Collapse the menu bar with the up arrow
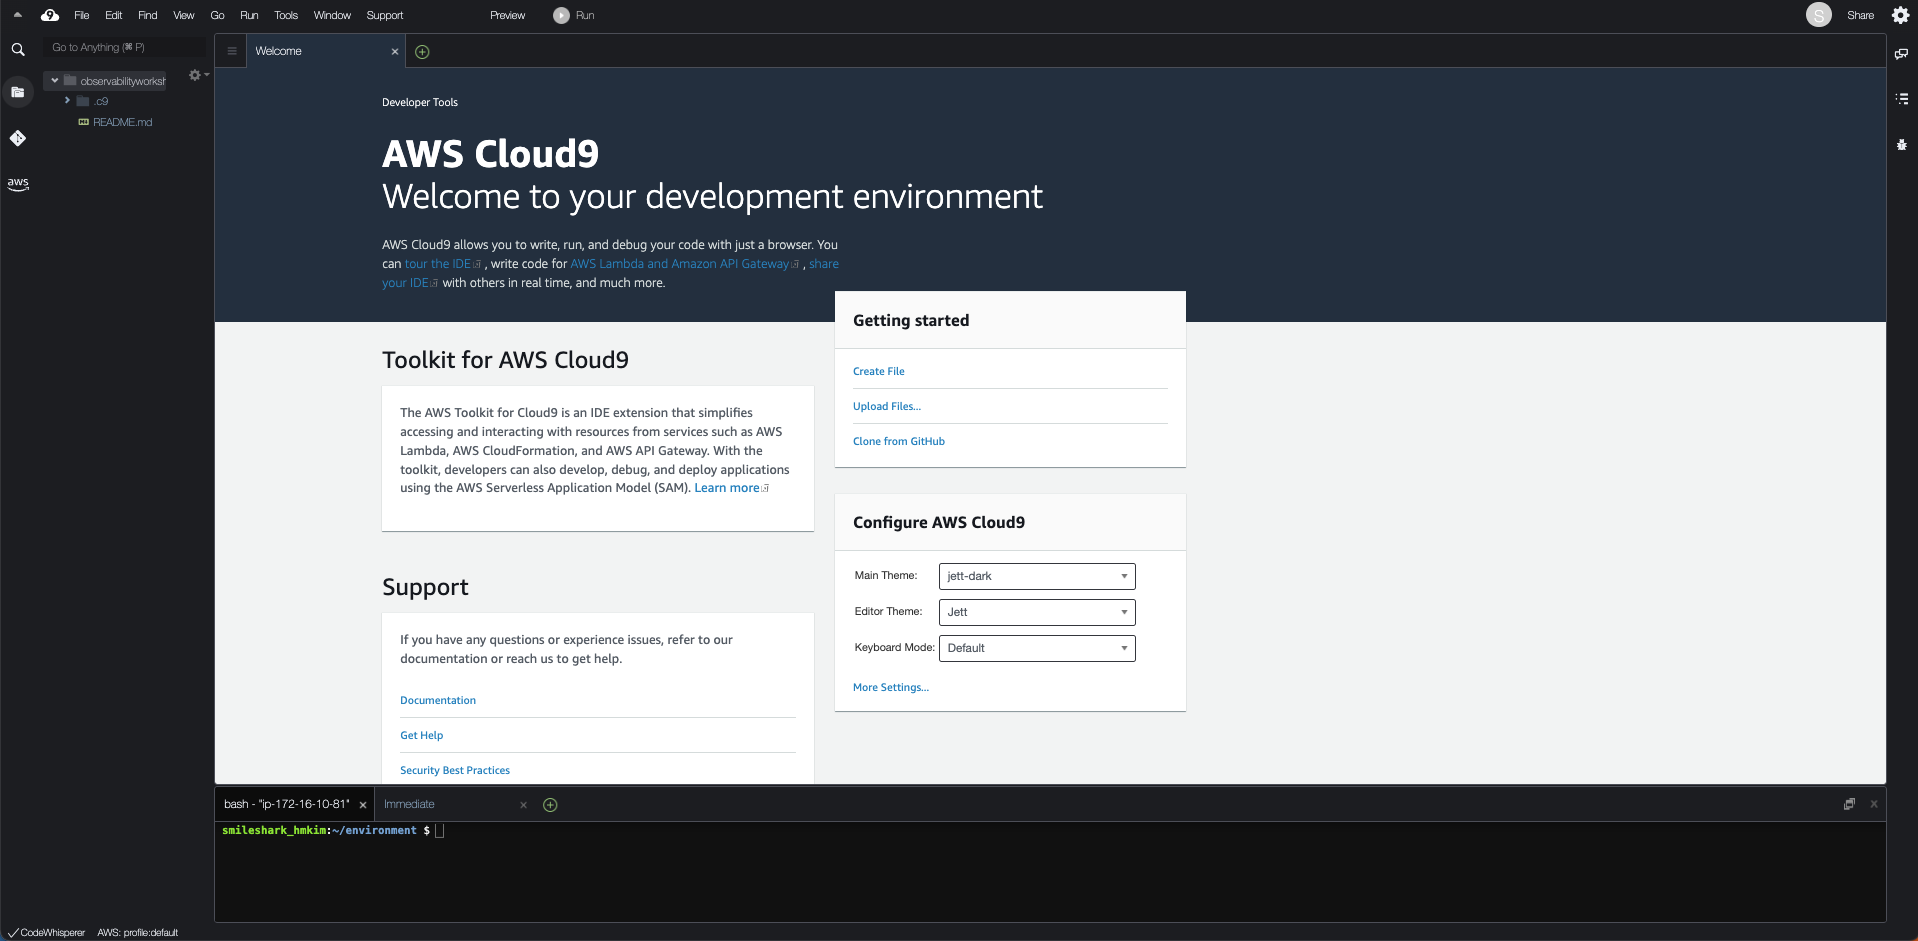Viewport: 1918px width, 941px height. 18,14
